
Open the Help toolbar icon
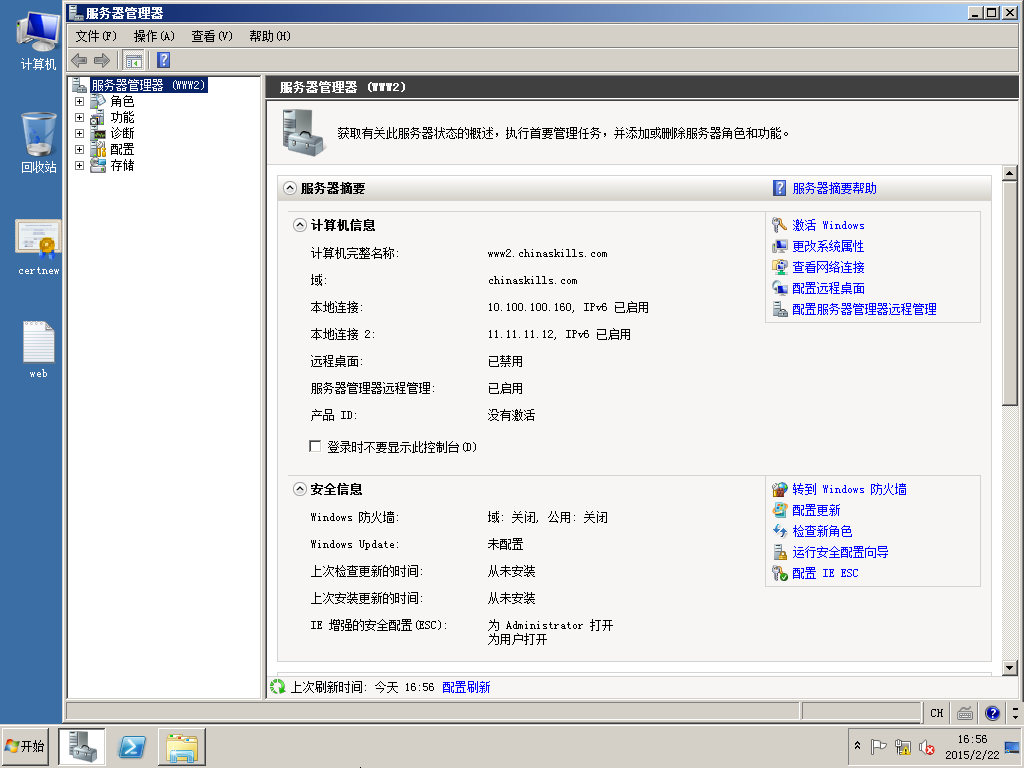163,60
